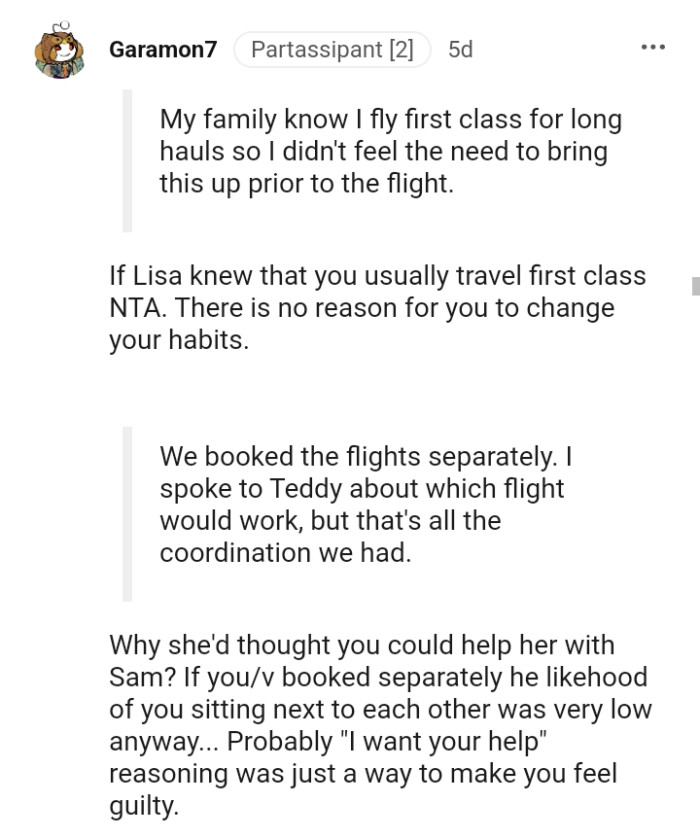Image resolution: width=700 pixels, height=838 pixels.
Task: Click the 5d comment timestamp
Action: [x=461, y=49]
